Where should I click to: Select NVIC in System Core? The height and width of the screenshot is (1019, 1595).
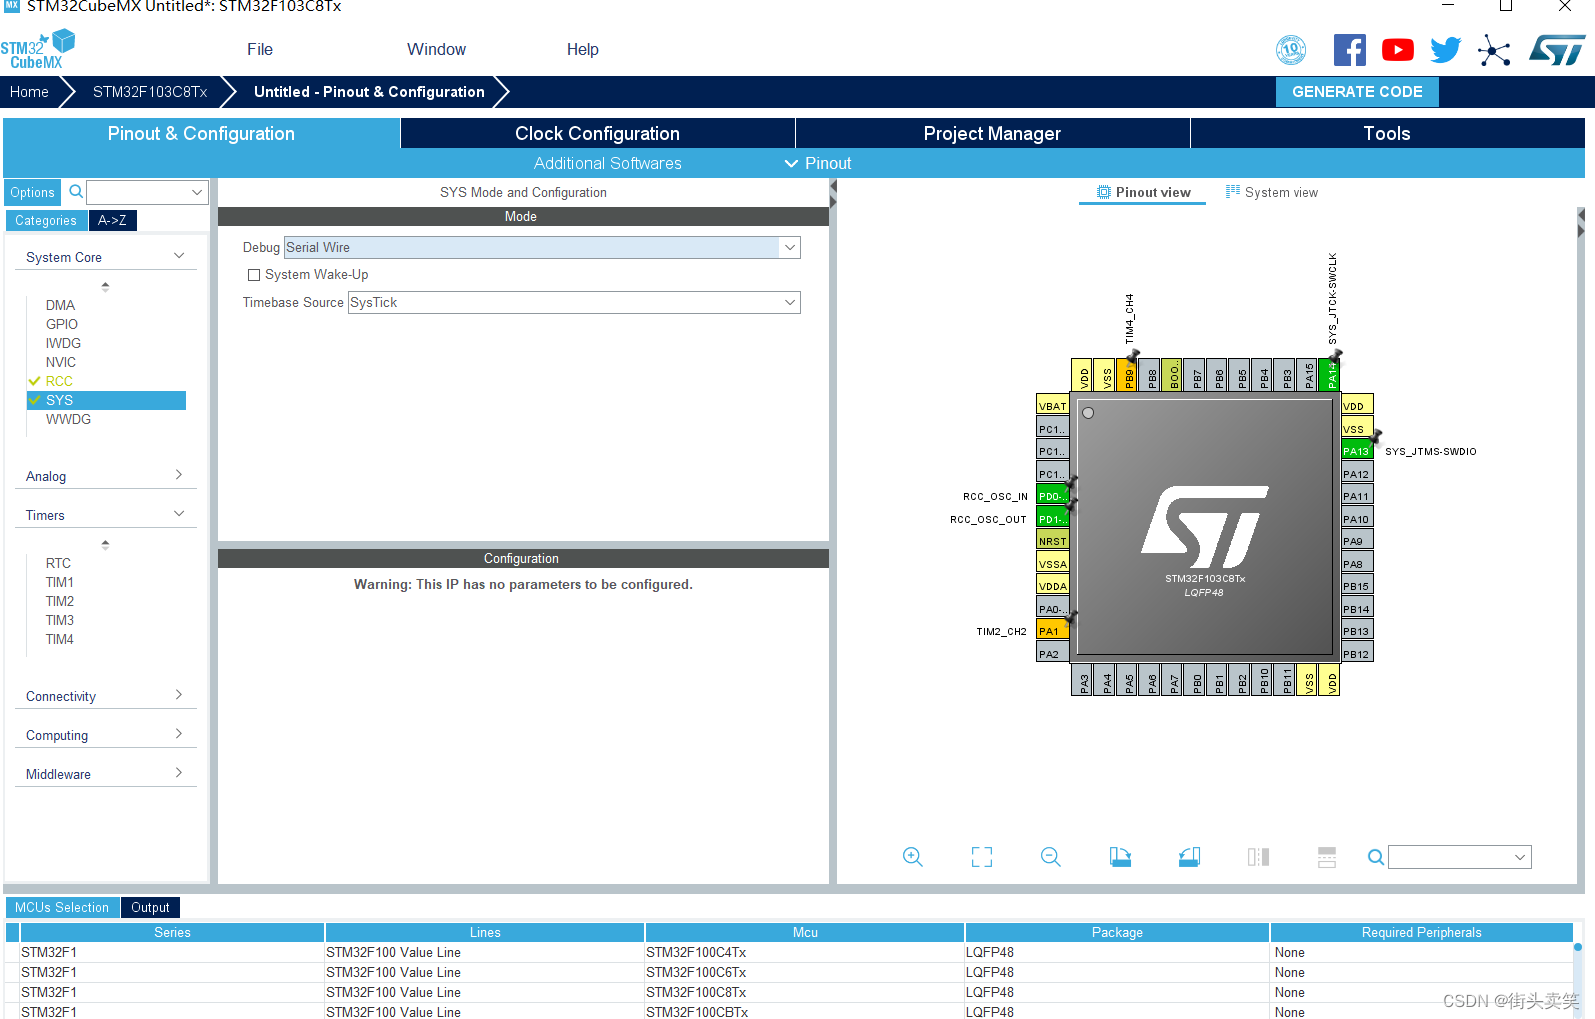point(60,362)
